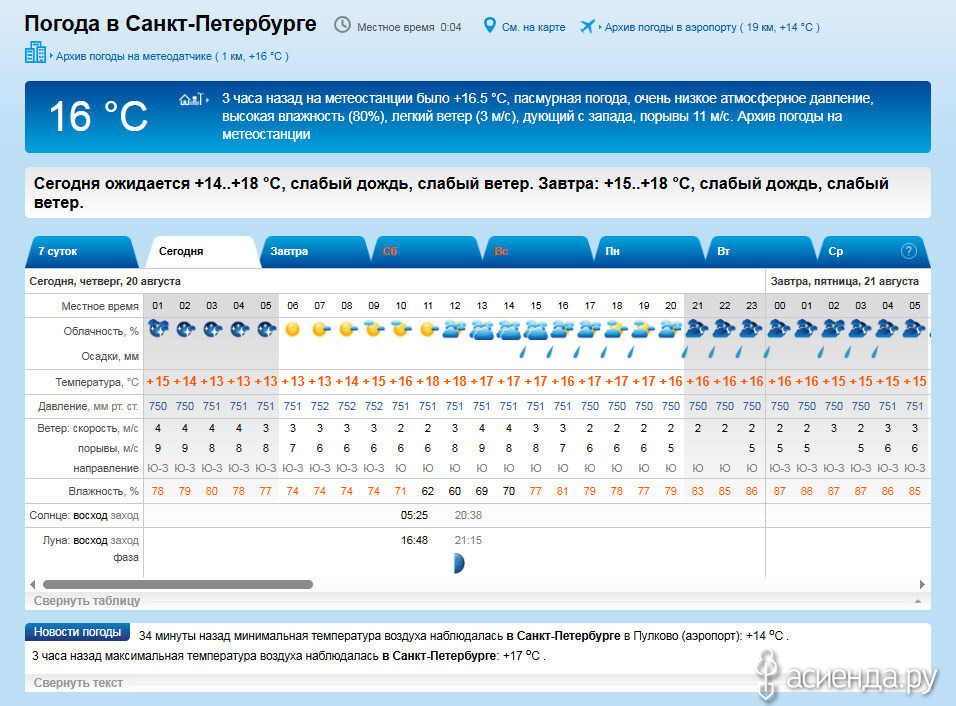This screenshot has width=956, height=706.
Task: Click the airplane icon for airport archive
Action: pyautogui.click(x=587, y=26)
